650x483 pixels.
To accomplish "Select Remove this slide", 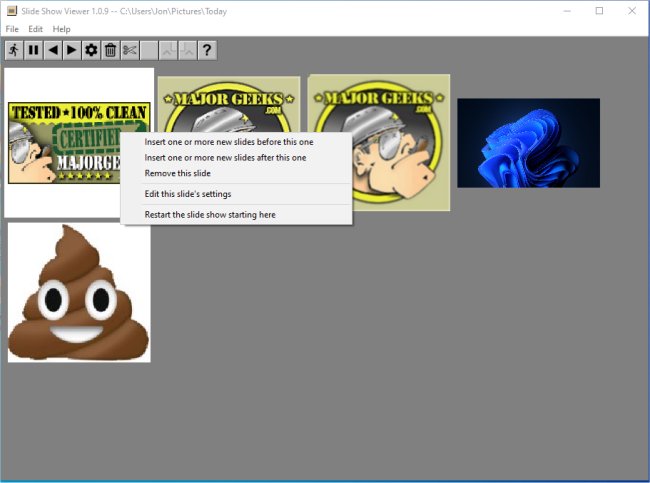I will 236,173.
